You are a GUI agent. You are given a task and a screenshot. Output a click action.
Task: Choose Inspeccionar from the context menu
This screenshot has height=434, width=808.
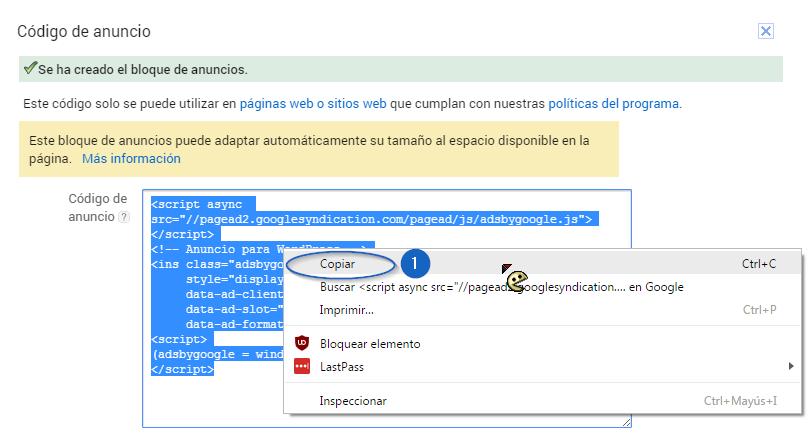coord(543,400)
